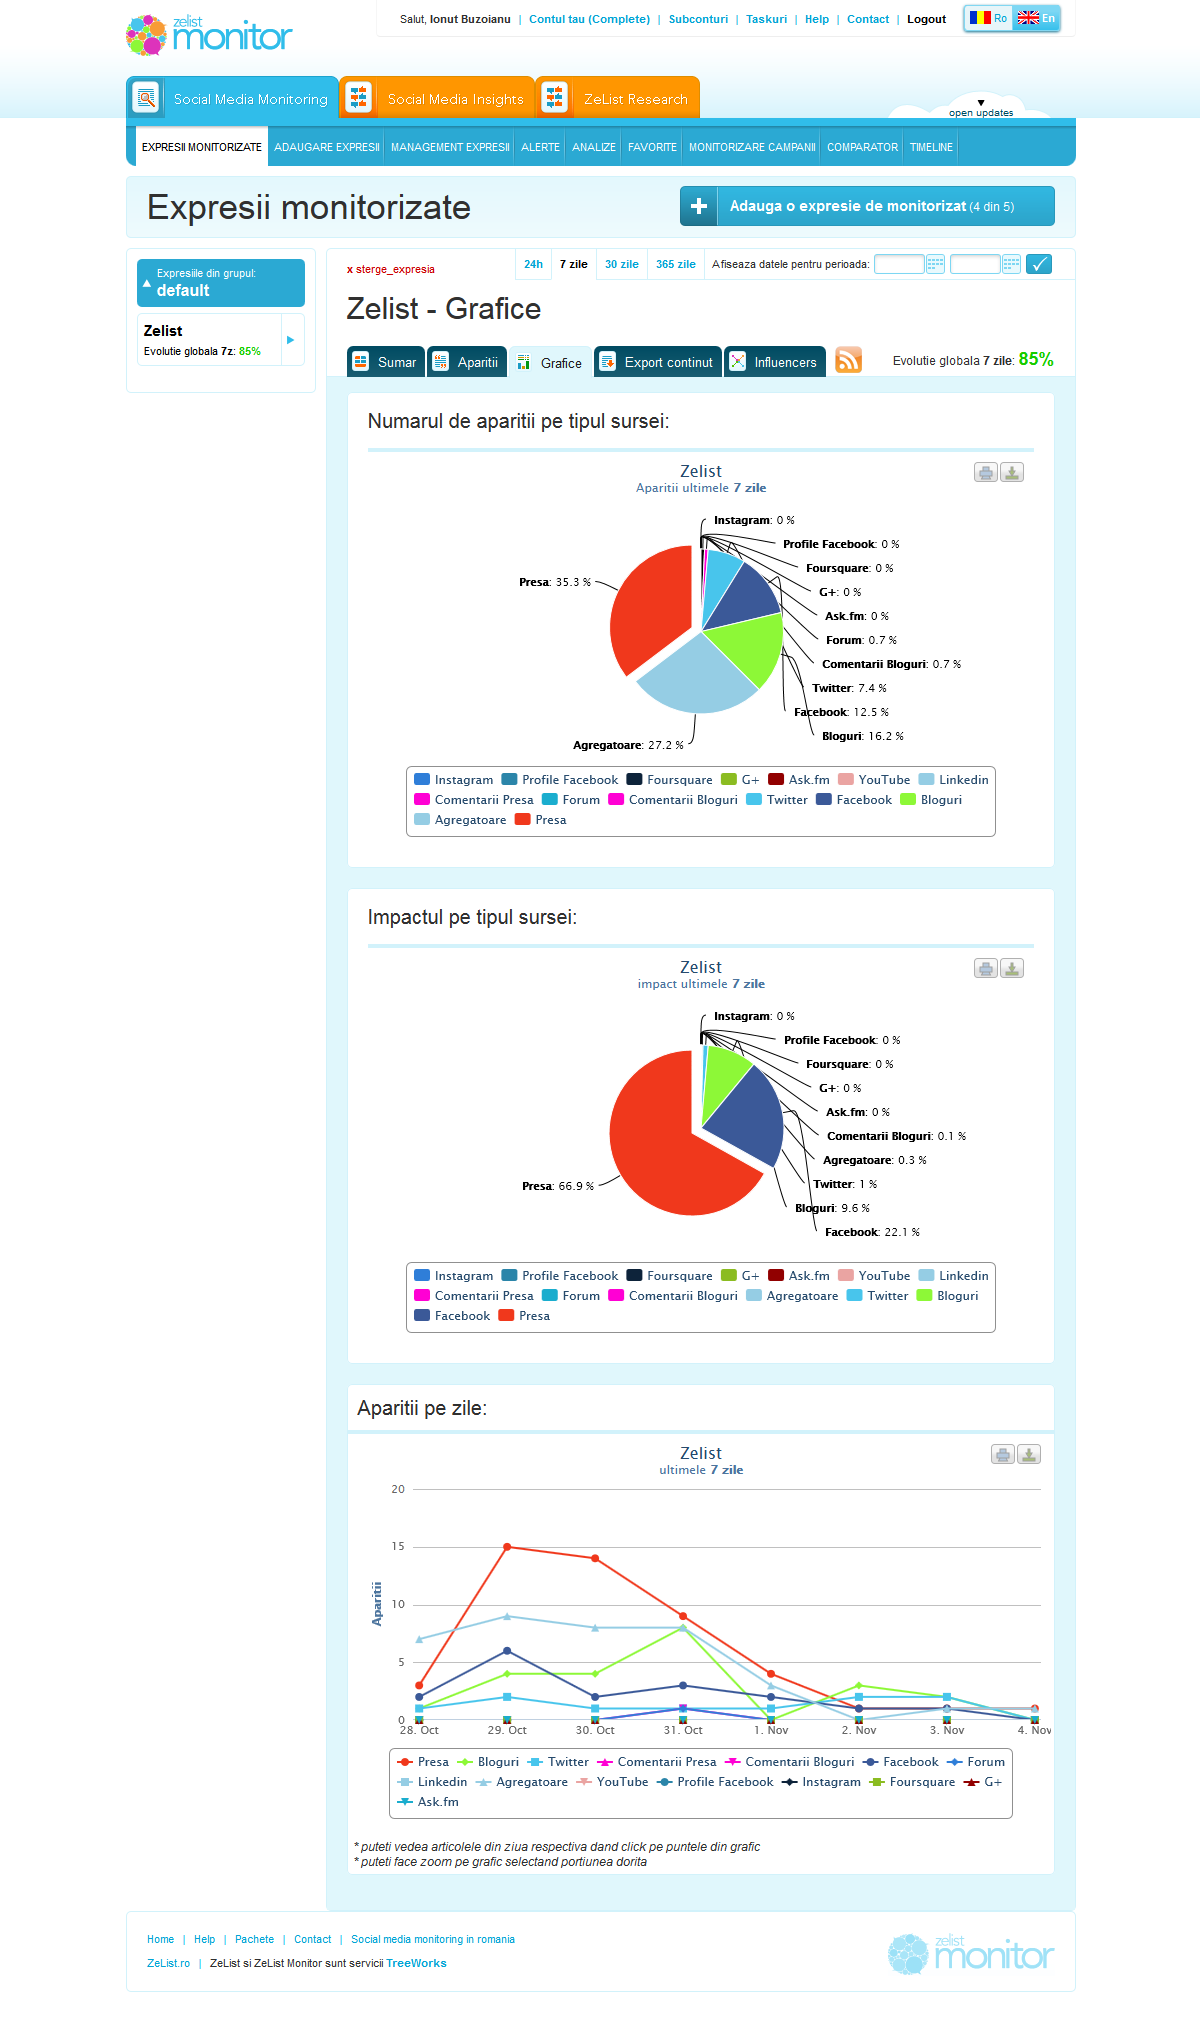Screen dimensions: 1200x2039
Task: Toggle YouTube in Numarul de aparitii legend
Action: (x=874, y=780)
